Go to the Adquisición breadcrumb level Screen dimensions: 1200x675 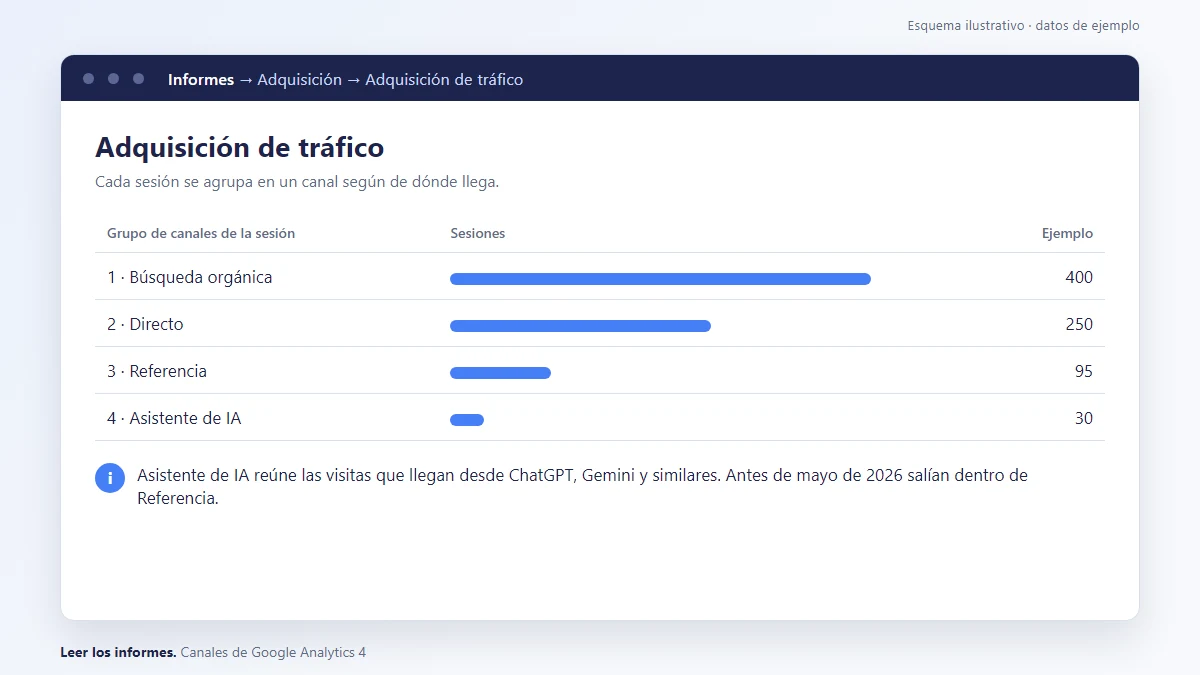299,79
